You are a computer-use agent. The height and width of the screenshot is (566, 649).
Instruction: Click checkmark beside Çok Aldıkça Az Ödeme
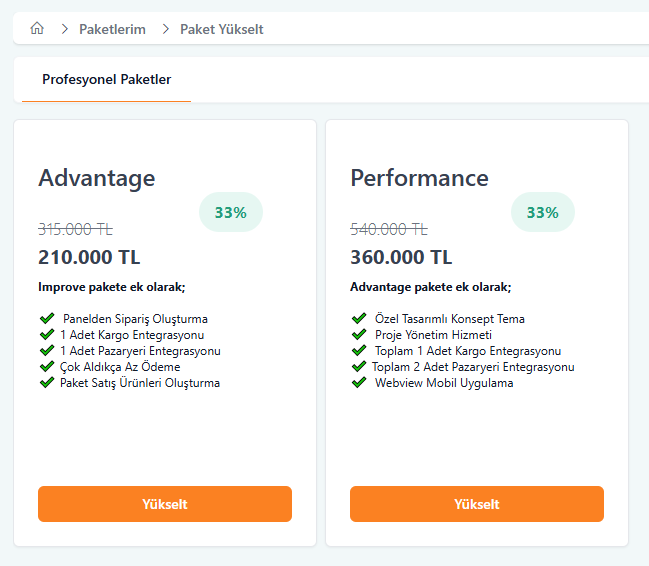click(46, 367)
